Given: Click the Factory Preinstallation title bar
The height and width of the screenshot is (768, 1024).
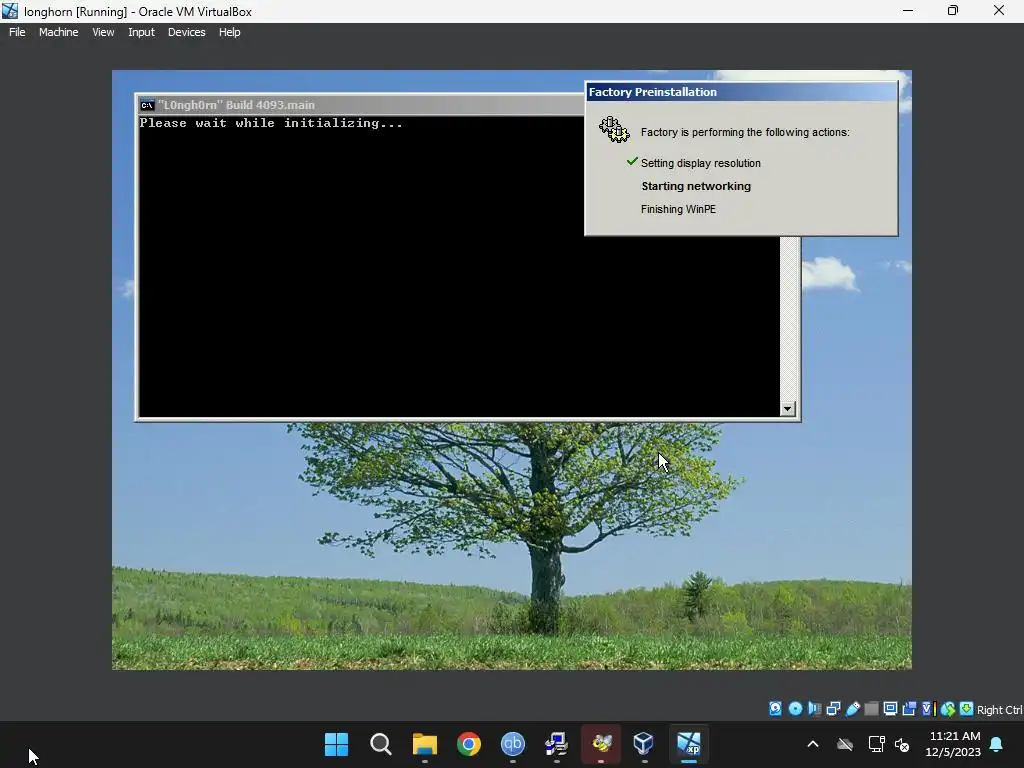Looking at the screenshot, I should click(741, 92).
